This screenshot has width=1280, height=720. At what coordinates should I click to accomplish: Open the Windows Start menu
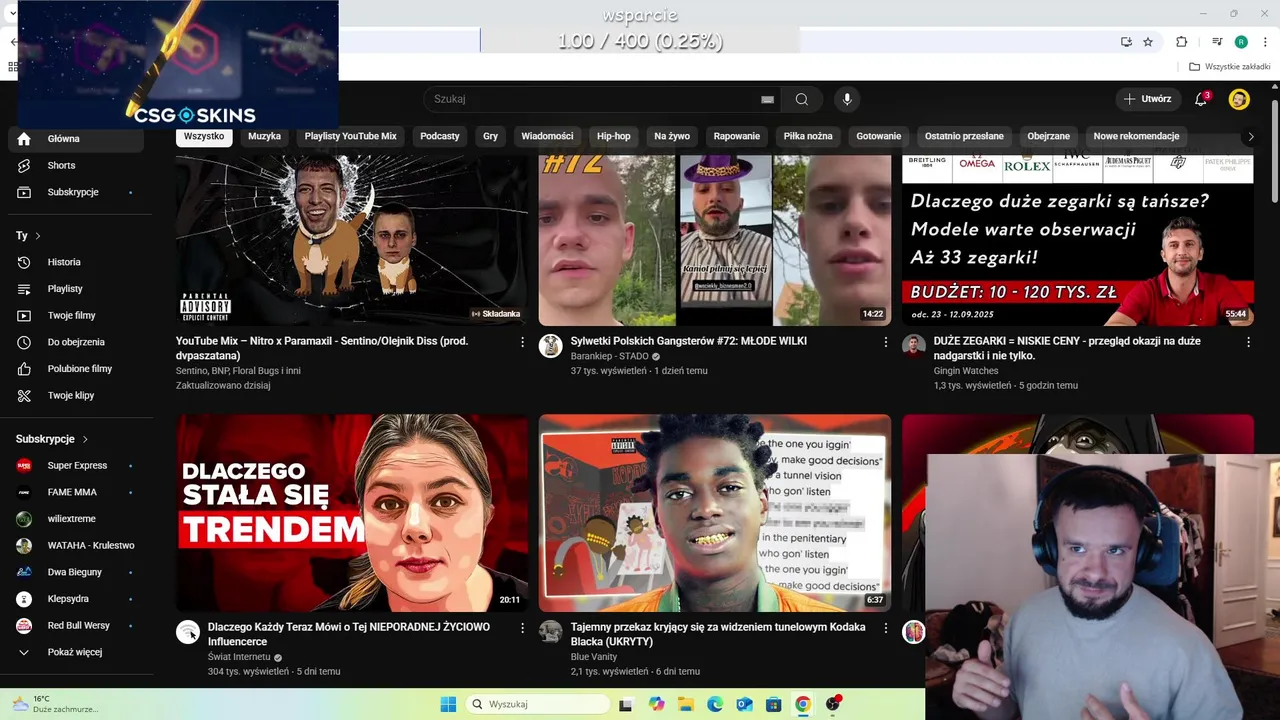(447, 704)
